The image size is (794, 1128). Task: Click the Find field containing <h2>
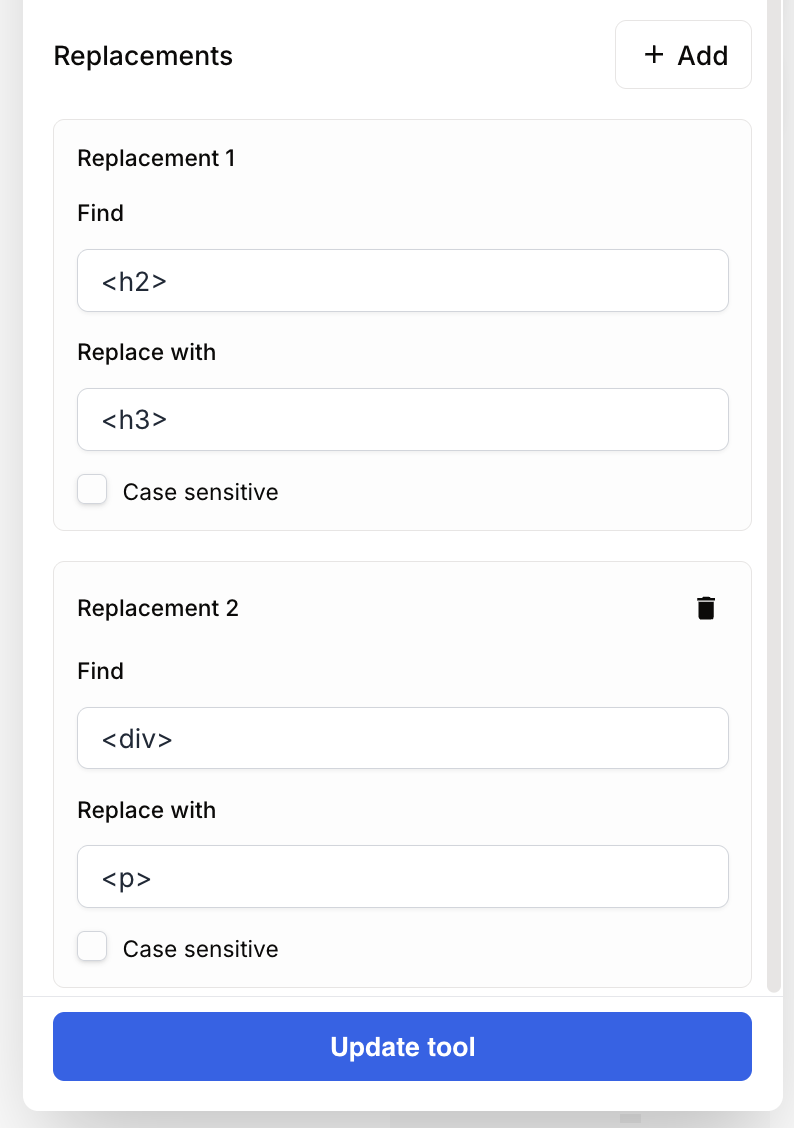click(402, 281)
